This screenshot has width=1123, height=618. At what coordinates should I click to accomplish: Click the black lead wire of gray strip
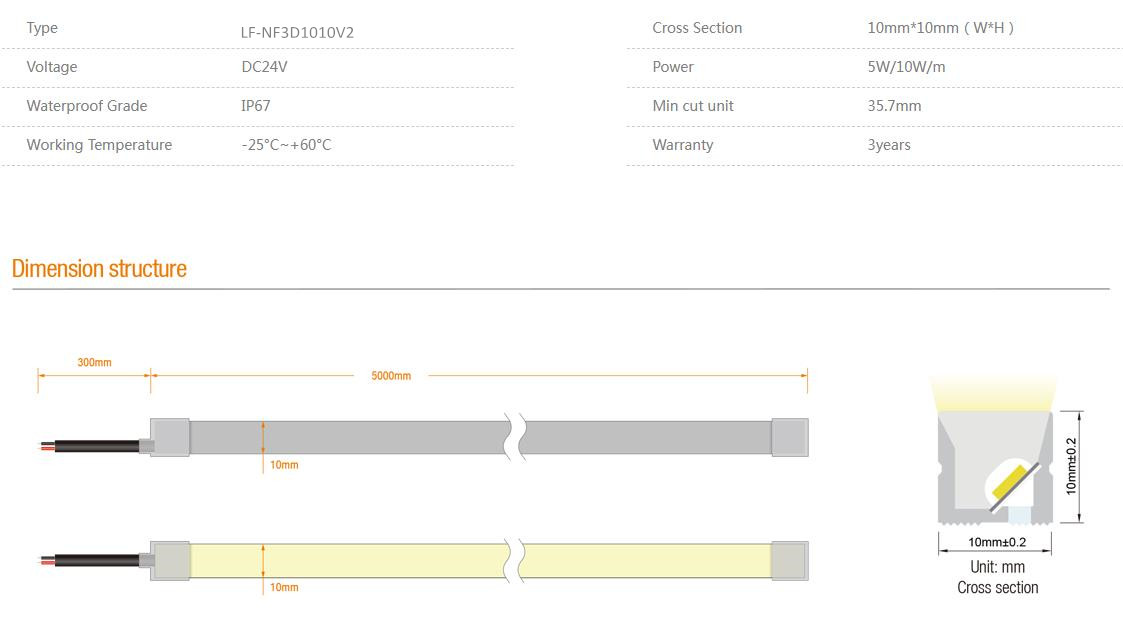[x=96, y=446]
